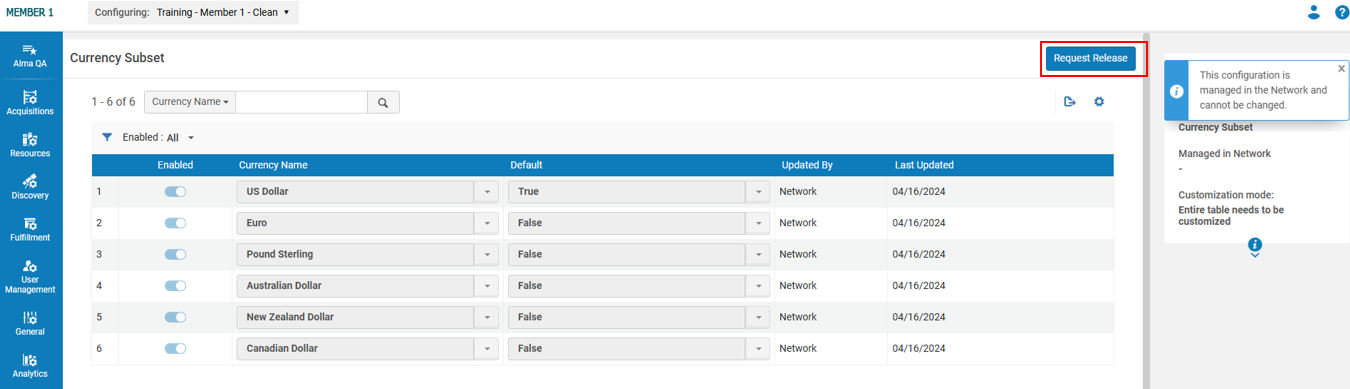Open the user profile icon
Screen dimensions: 1350x389
(1314, 12)
